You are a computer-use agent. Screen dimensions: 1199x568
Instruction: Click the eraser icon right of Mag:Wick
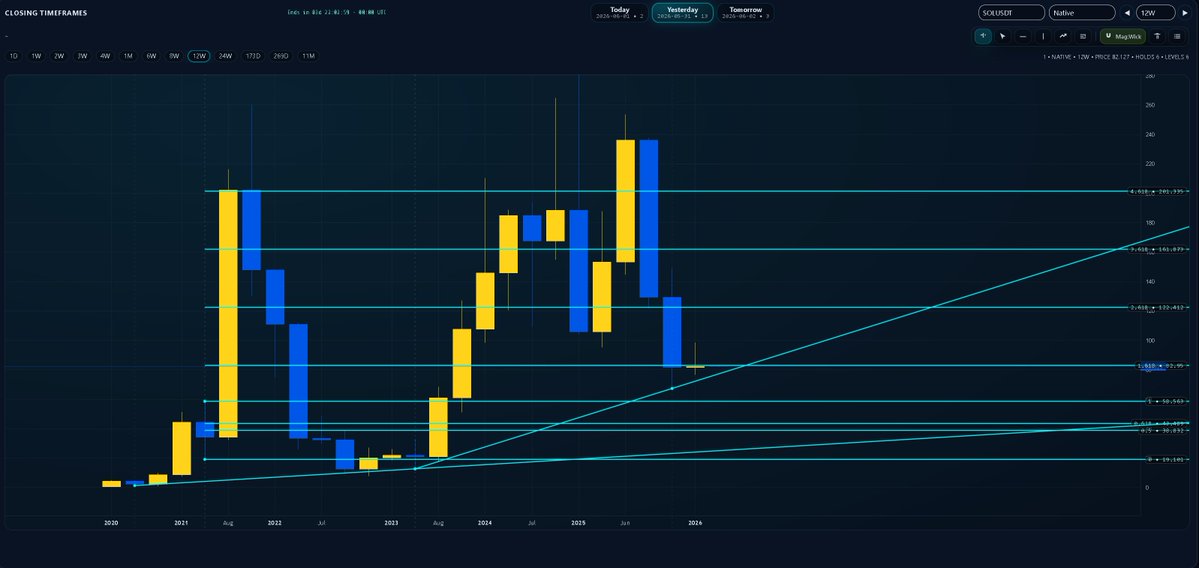tap(1157, 36)
